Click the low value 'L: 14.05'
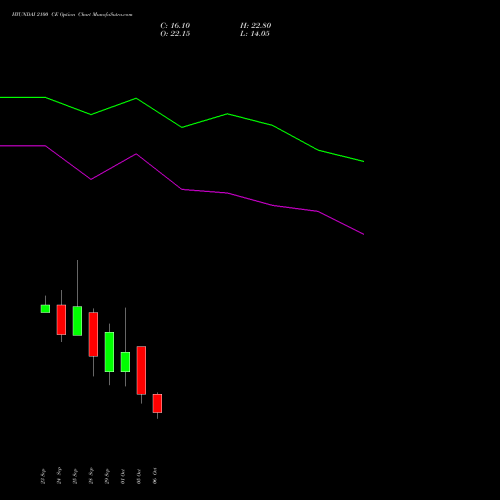500x500 pixels. pyautogui.click(x=255, y=34)
